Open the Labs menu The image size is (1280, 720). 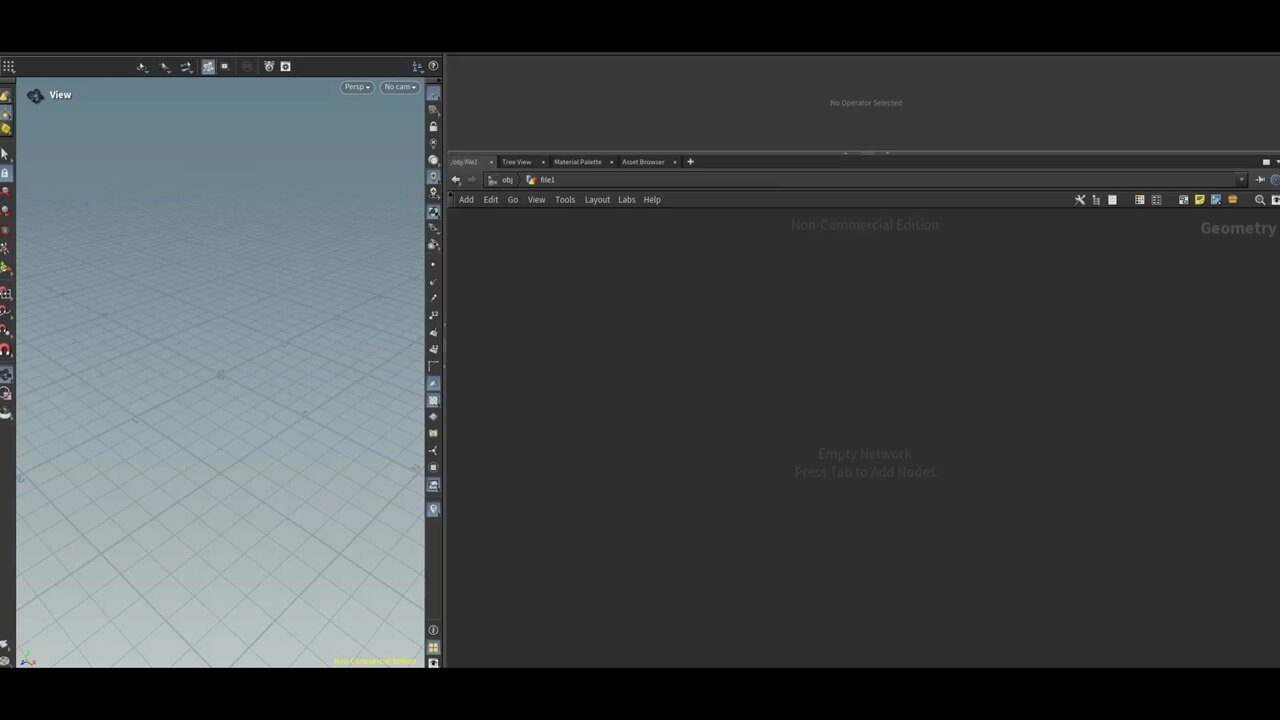(626, 200)
